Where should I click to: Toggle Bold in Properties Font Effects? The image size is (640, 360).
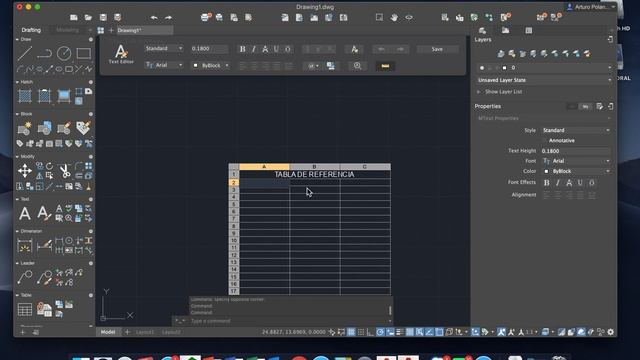547,183
